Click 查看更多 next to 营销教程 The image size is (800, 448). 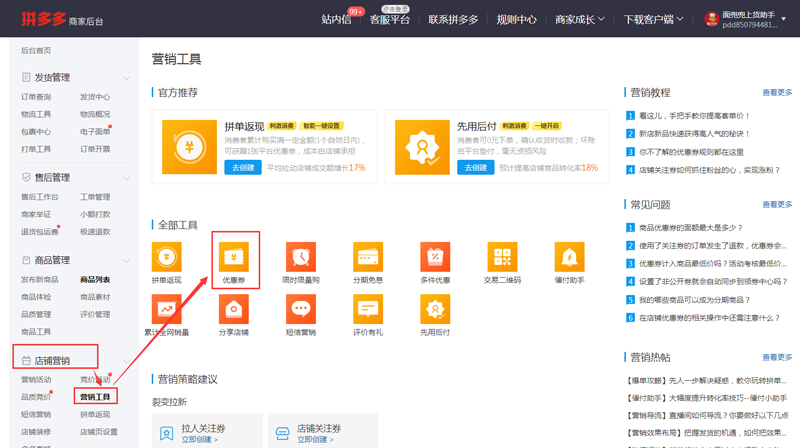[x=777, y=92]
